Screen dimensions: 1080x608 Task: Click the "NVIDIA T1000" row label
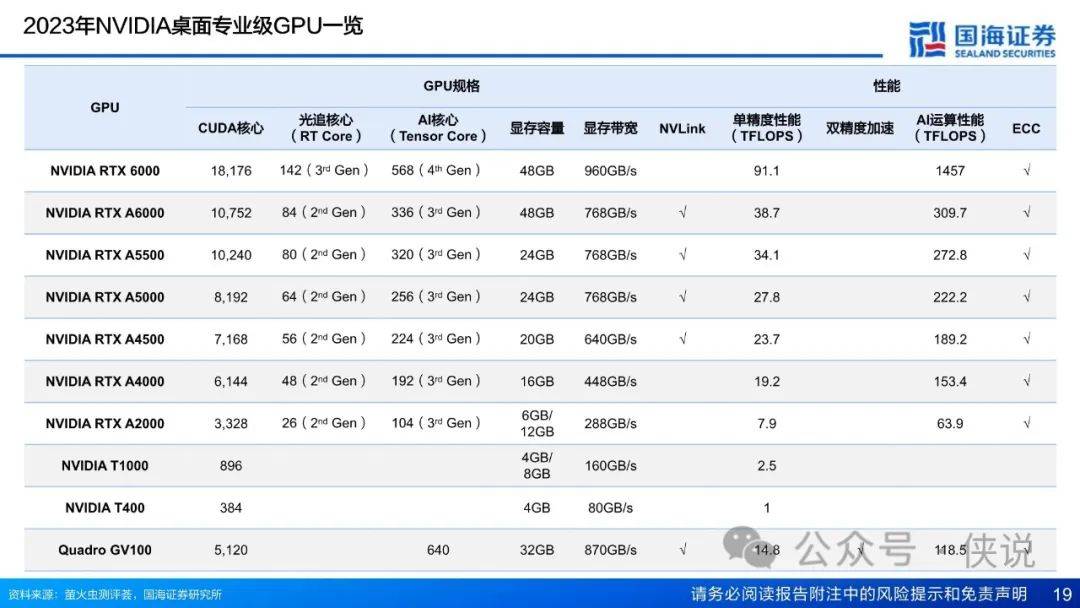coord(105,465)
